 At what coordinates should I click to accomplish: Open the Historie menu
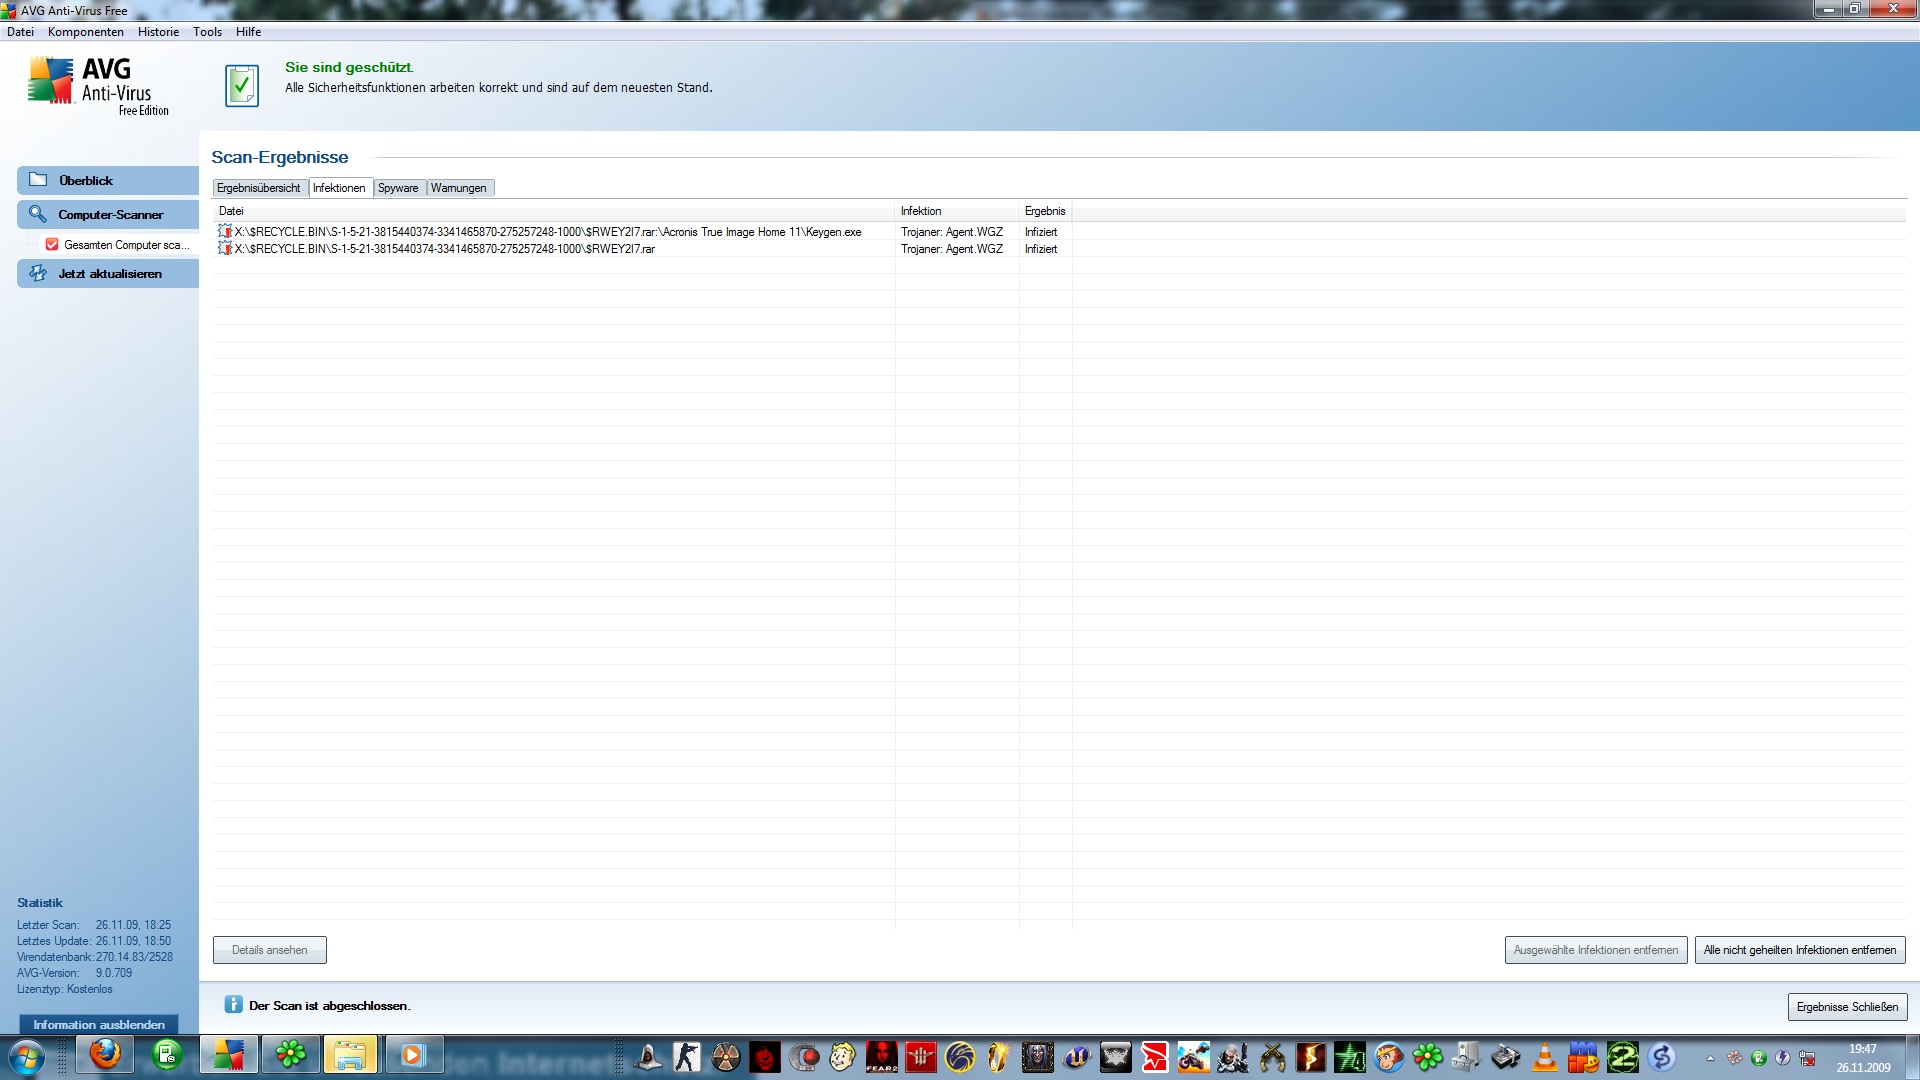(158, 32)
